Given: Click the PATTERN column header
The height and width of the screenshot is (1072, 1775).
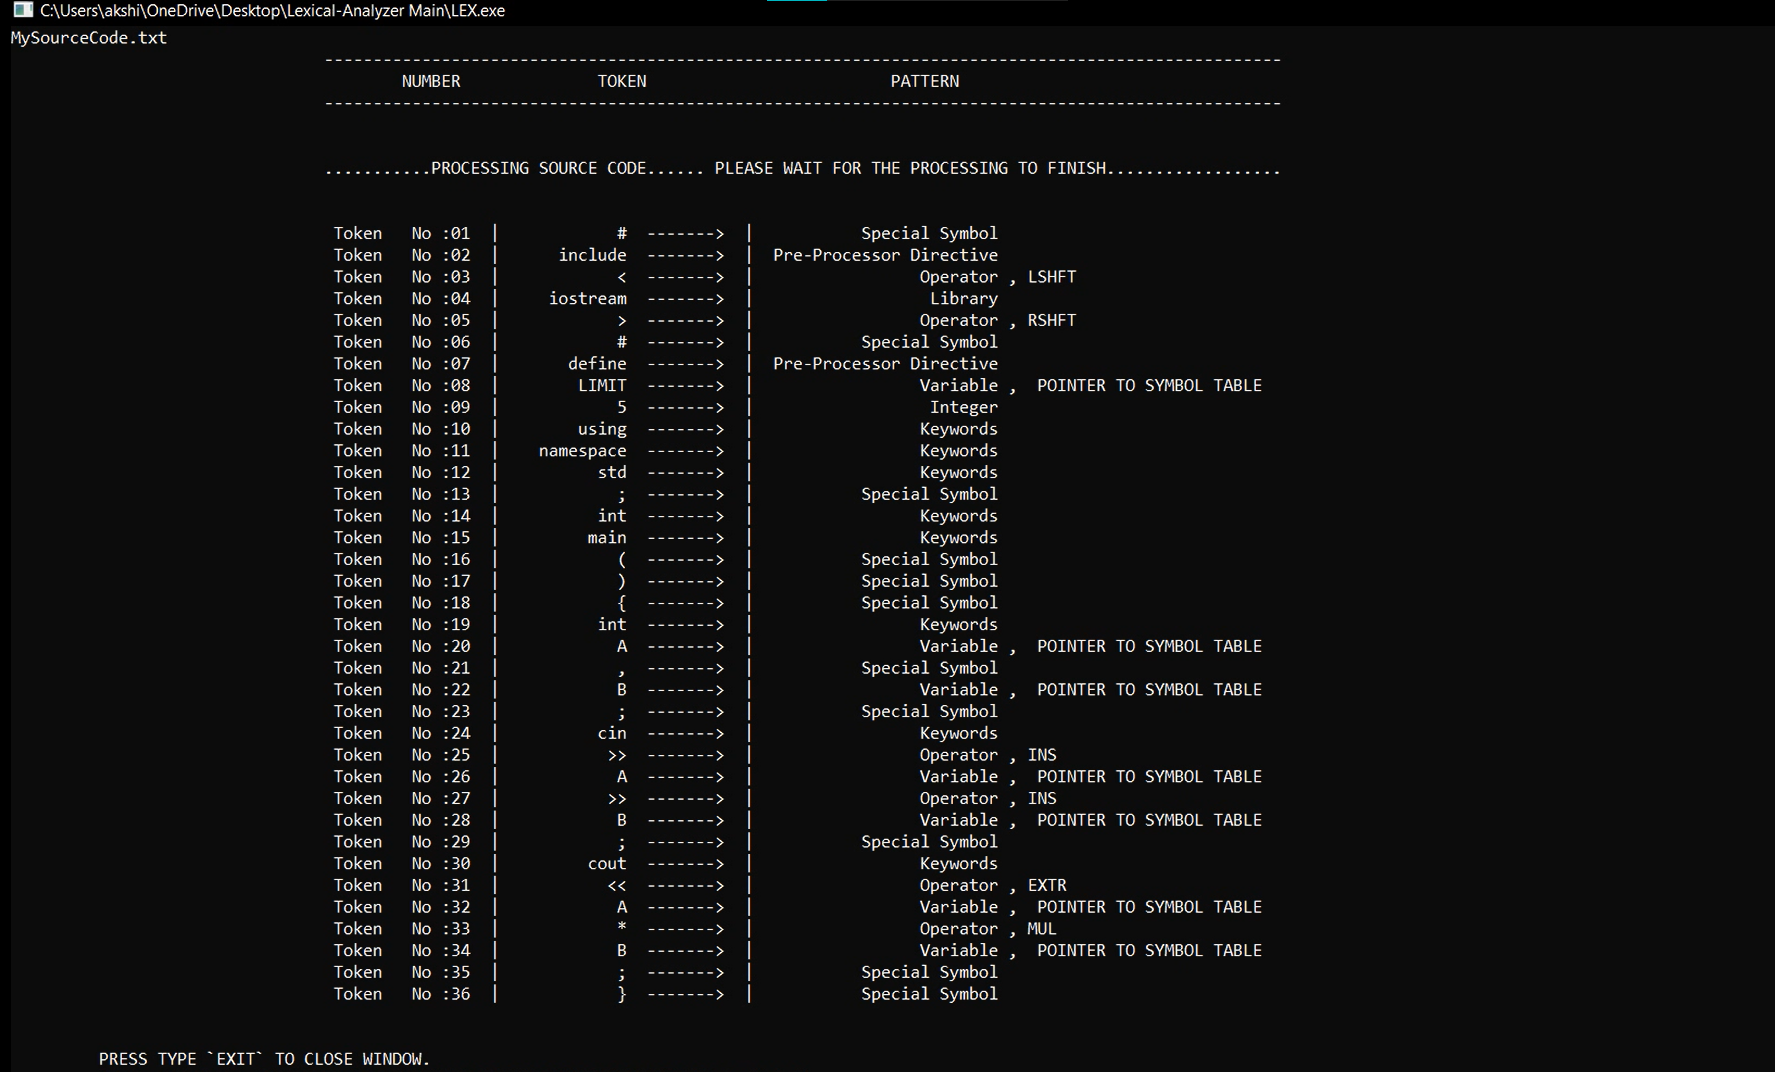Looking at the screenshot, I should 925,81.
